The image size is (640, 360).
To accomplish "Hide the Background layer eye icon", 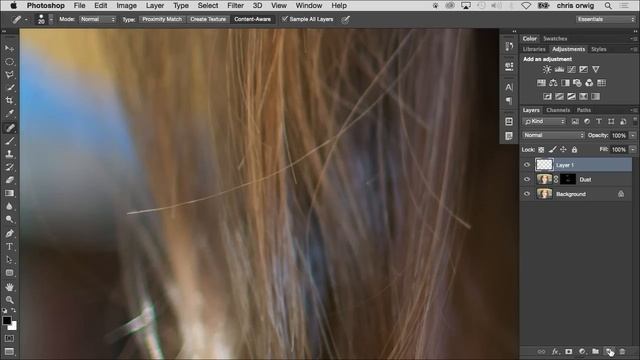I will click(527, 194).
